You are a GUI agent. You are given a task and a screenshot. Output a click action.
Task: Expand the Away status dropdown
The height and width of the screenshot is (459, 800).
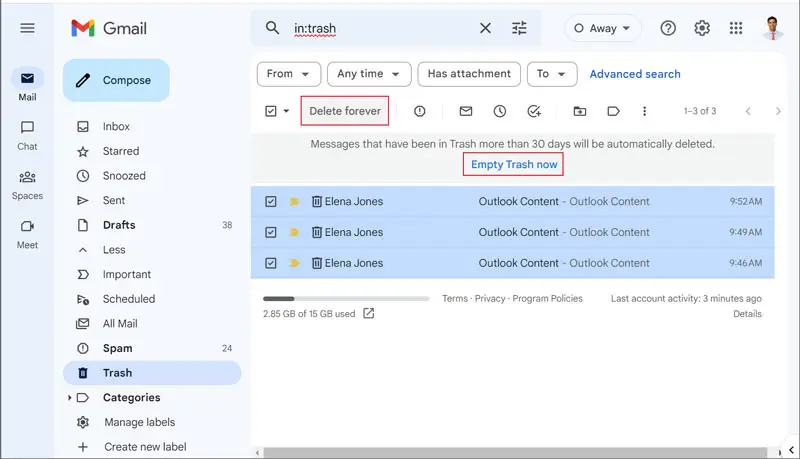[602, 28]
